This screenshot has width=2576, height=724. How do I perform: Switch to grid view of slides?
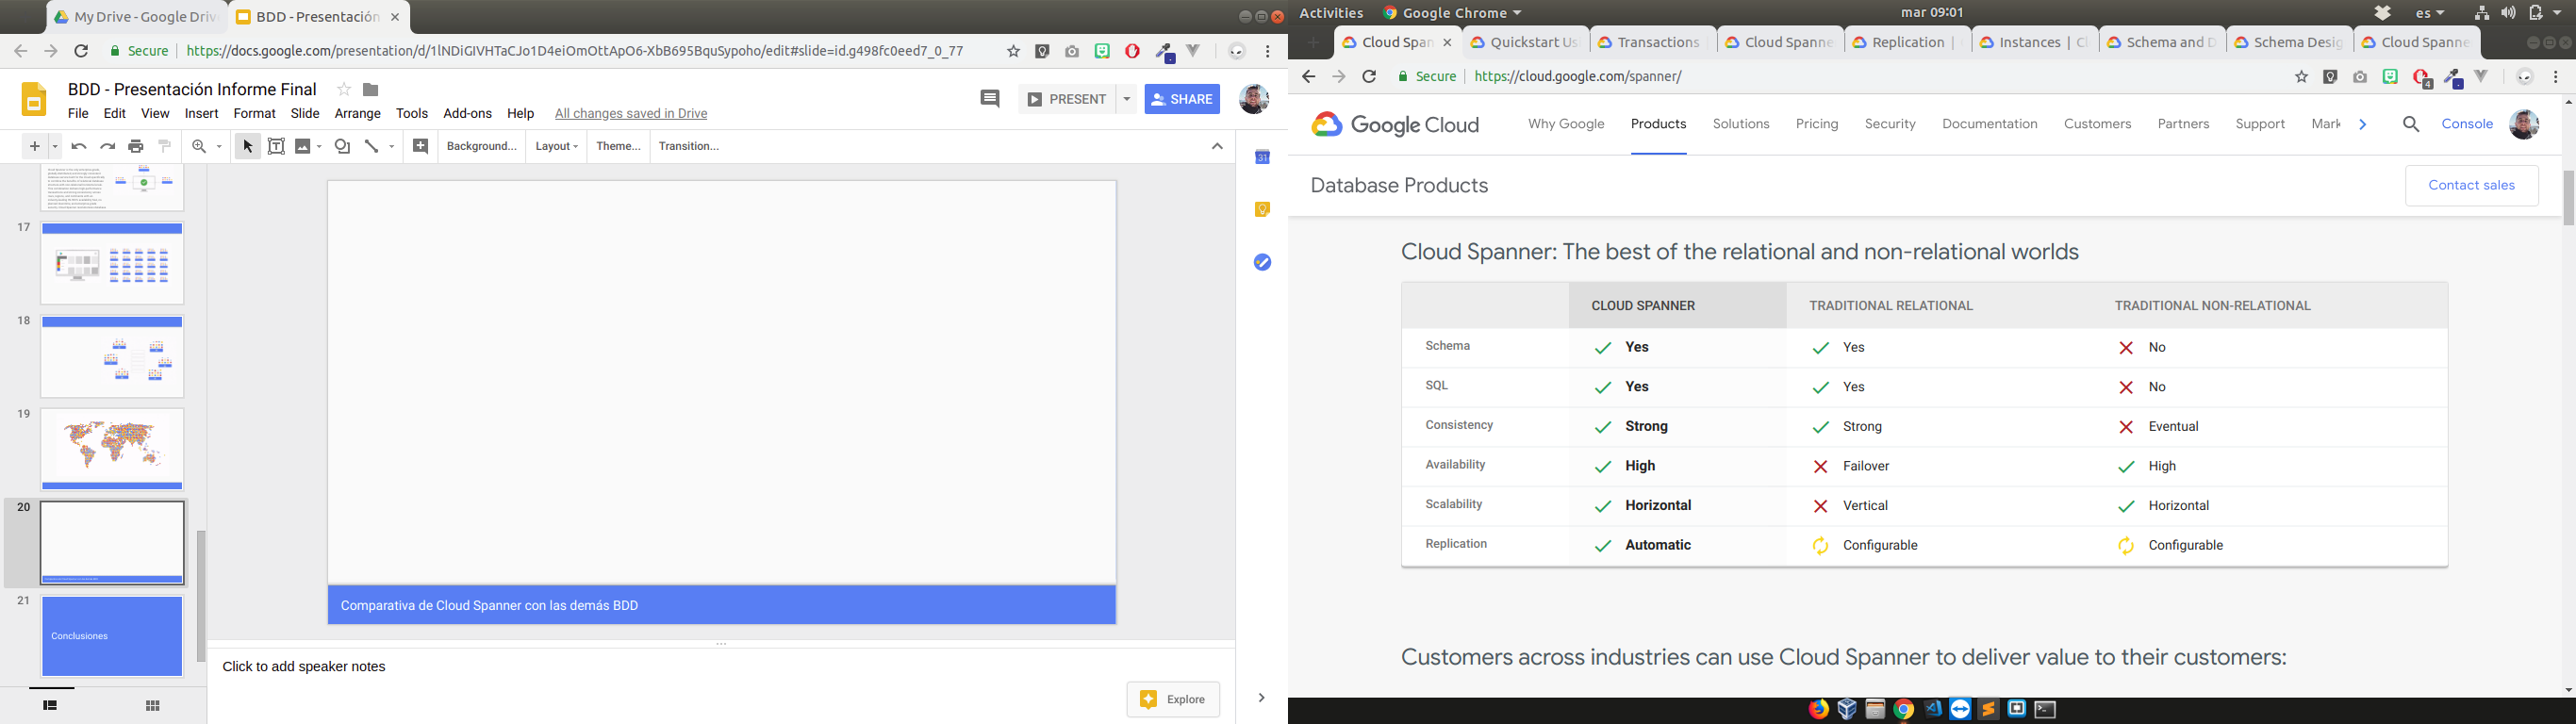[x=153, y=706]
